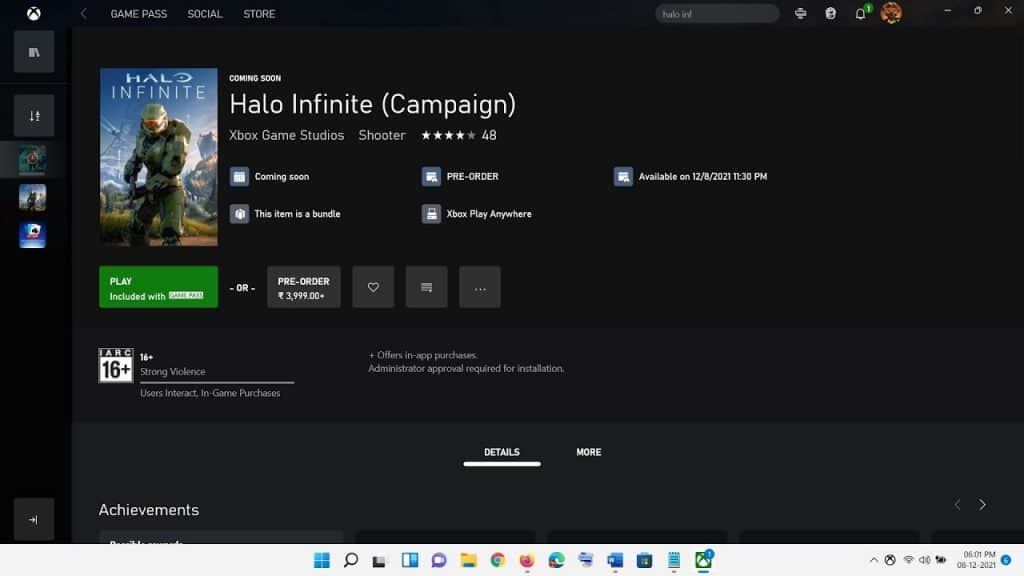Viewport: 1024px width, 576px height.
Task: Go back using the back arrow
Action: point(84,14)
